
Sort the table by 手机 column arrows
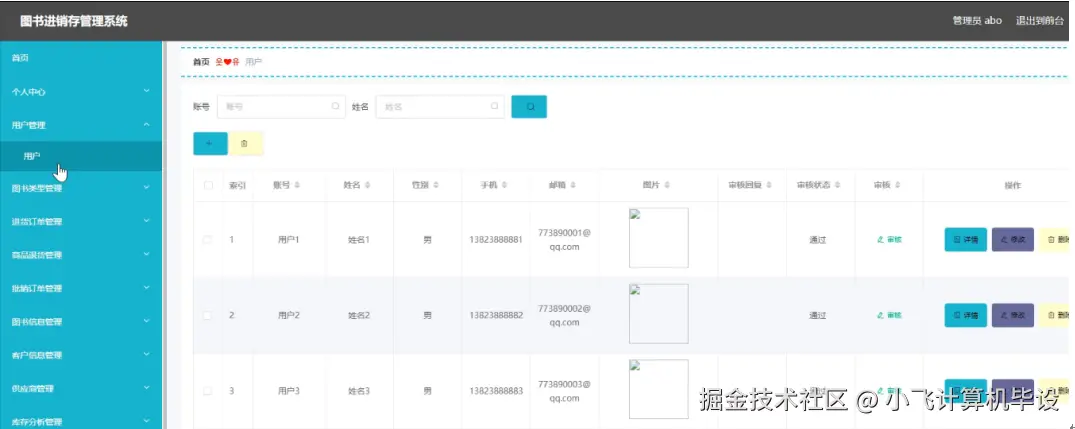[x=504, y=186]
